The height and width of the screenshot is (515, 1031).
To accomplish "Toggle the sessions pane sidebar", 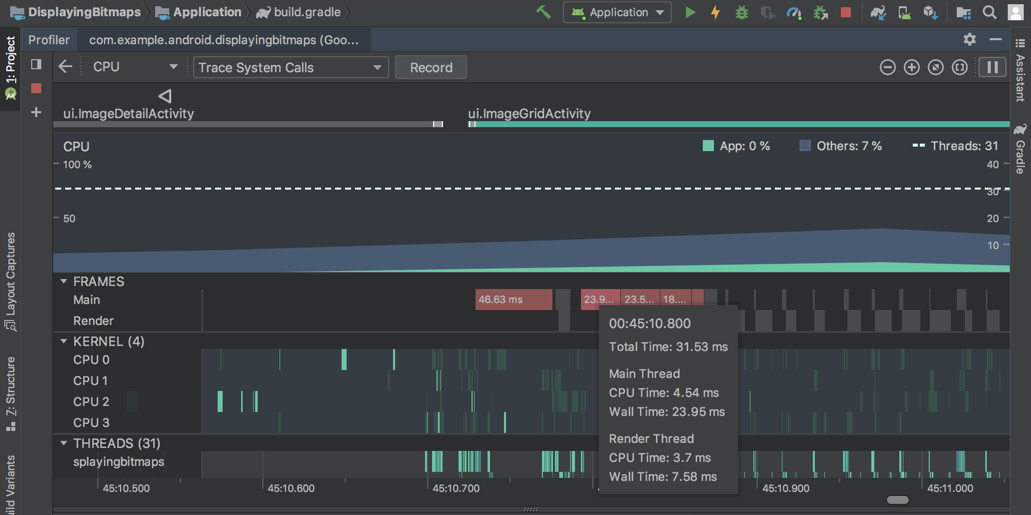I will point(36,64).
